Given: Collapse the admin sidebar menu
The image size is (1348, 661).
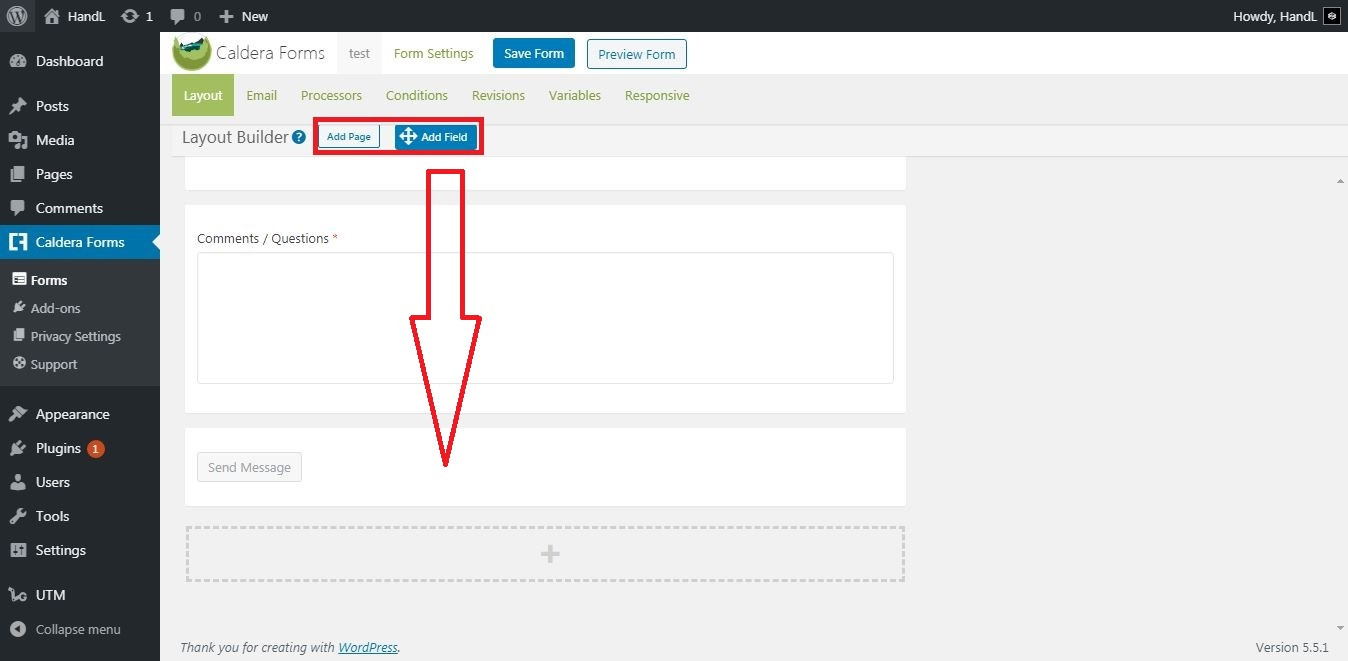Looking at the screenshot, I should click(x=78, y=629).
